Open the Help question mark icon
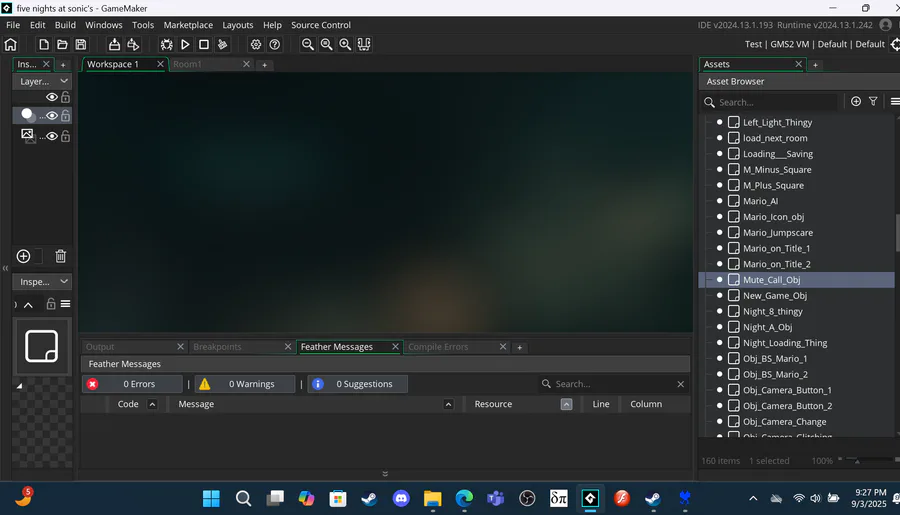Viewport: 900px width, 515px height. pos(275,44)
